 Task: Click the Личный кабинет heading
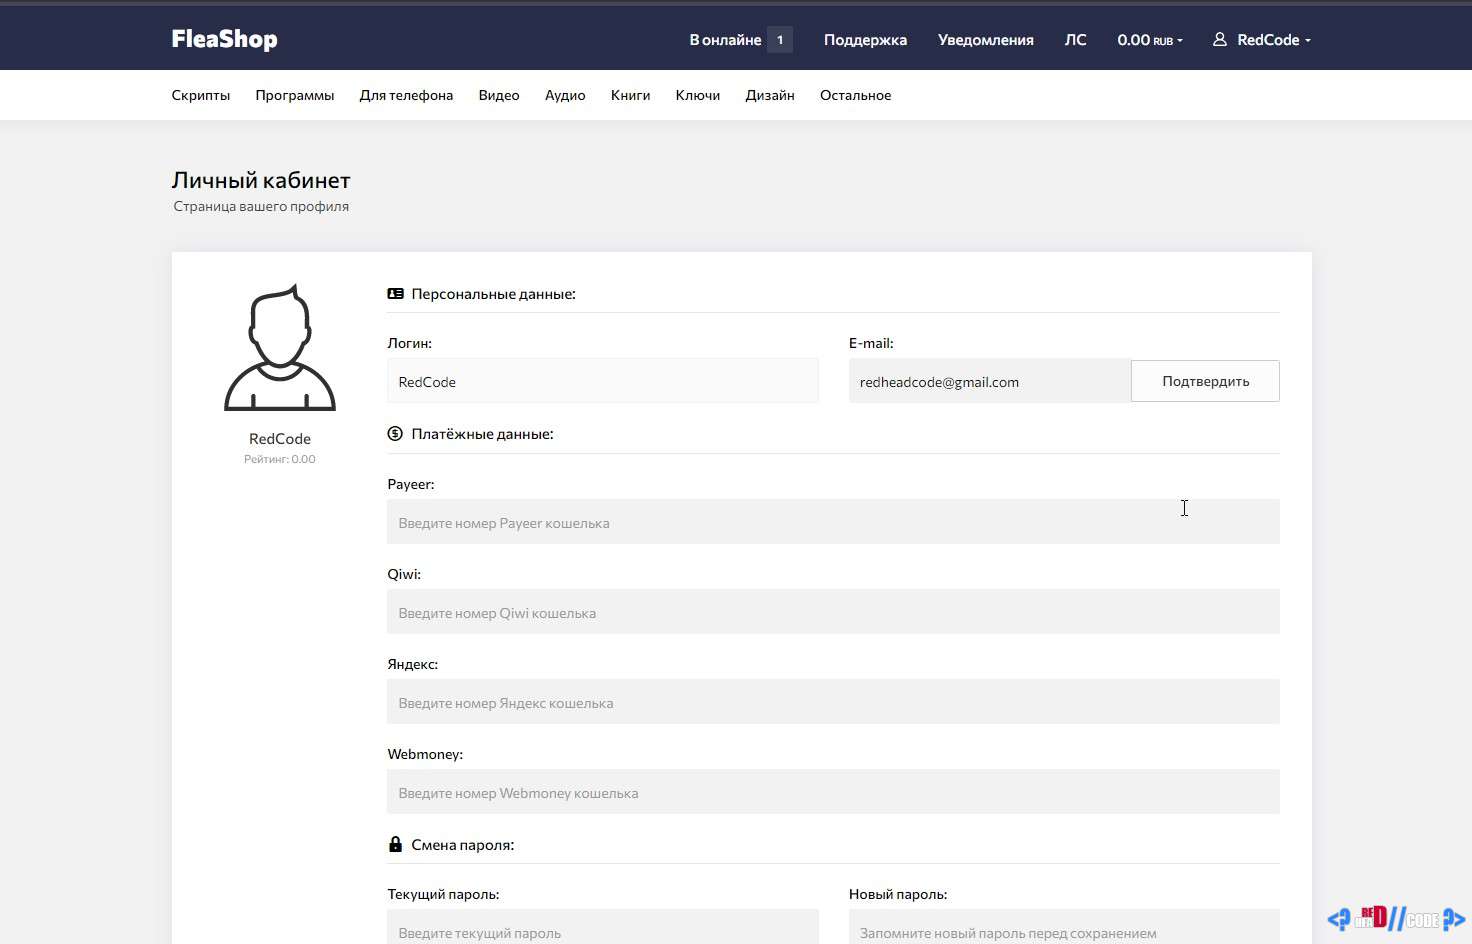261,180
